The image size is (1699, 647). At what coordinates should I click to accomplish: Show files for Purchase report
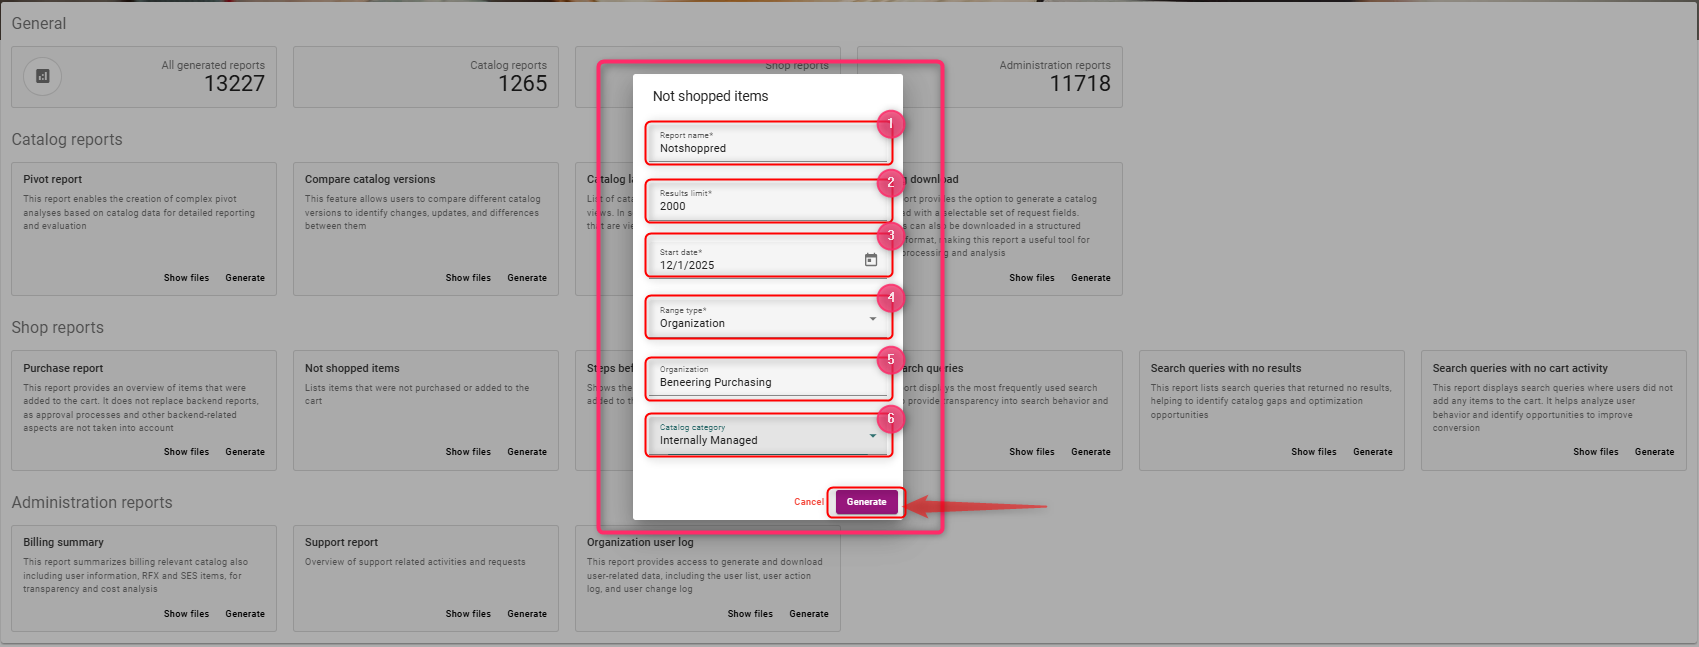click(x=186, y=452)
